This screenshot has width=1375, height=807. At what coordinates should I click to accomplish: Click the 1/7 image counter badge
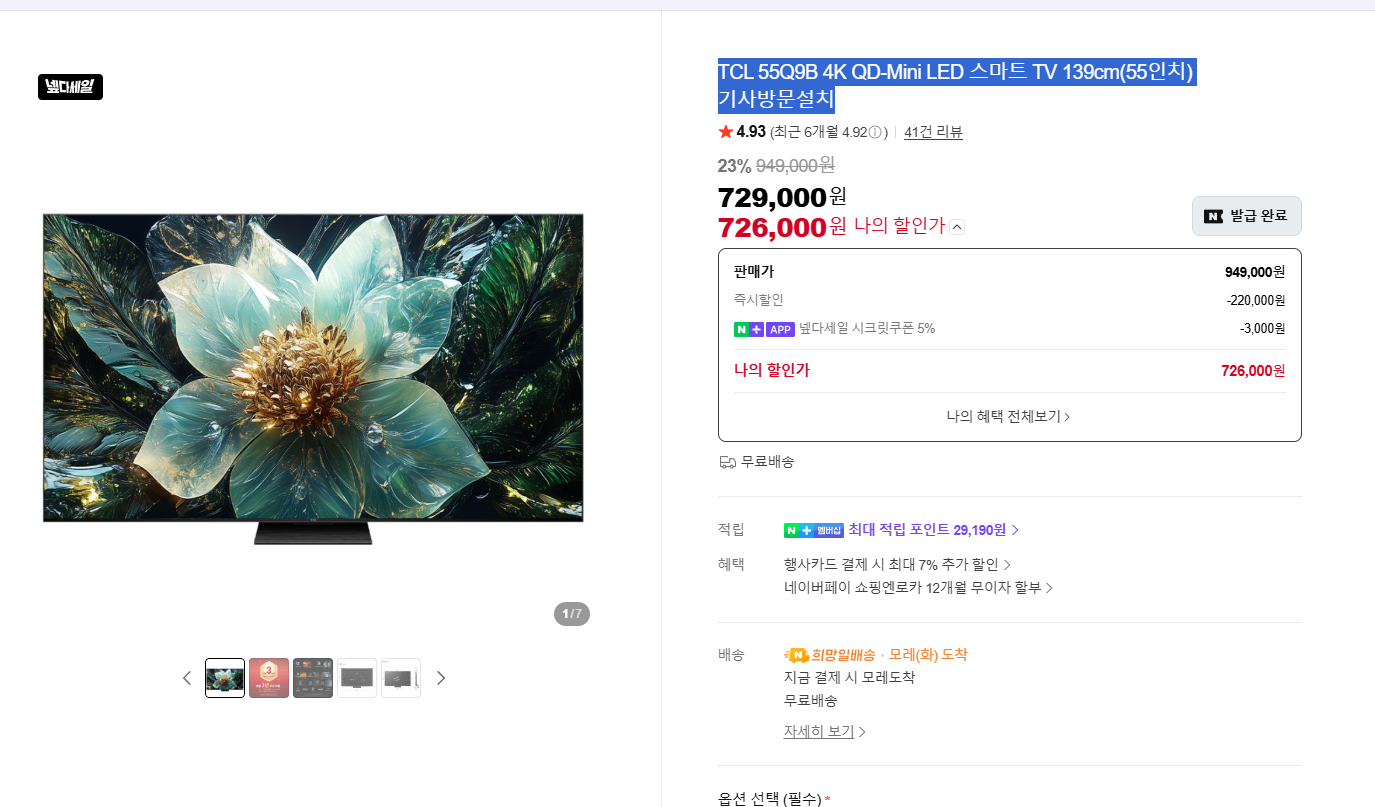point(572,614)
